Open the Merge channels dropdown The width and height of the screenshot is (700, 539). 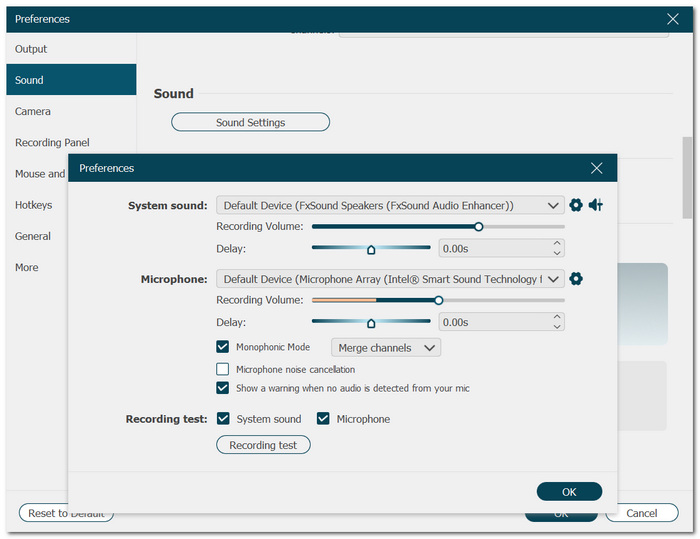click(386, 348)
